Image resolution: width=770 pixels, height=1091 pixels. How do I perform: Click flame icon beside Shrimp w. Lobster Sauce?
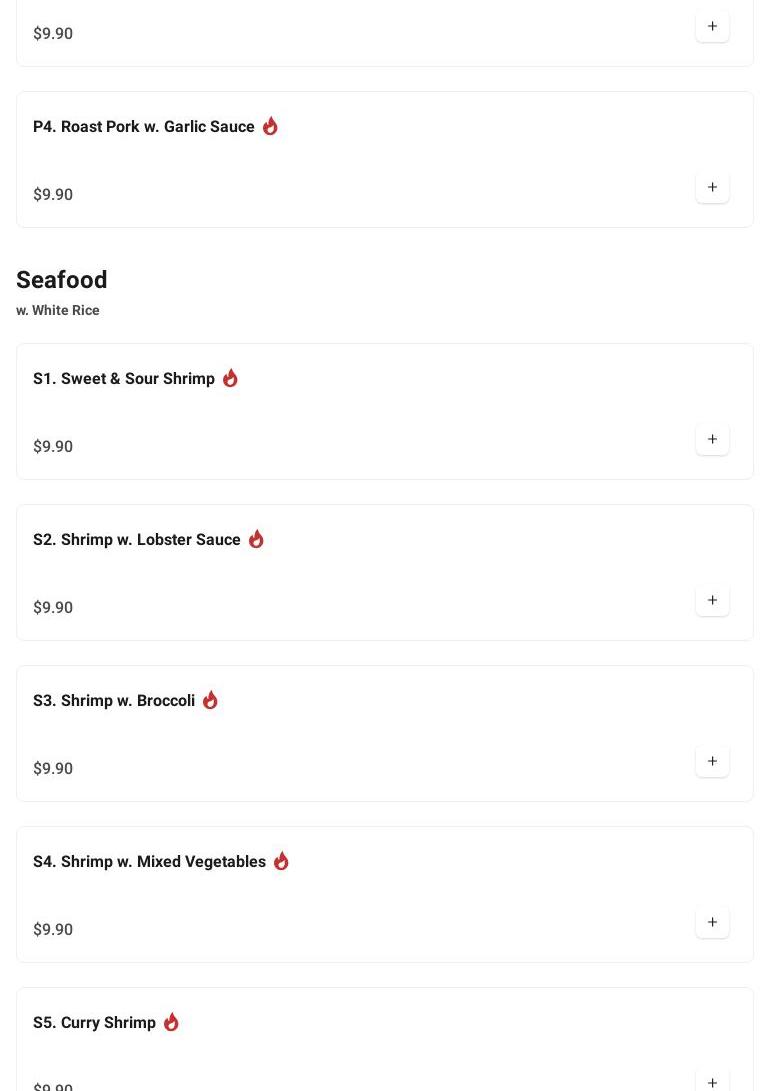tap(256, 539)
